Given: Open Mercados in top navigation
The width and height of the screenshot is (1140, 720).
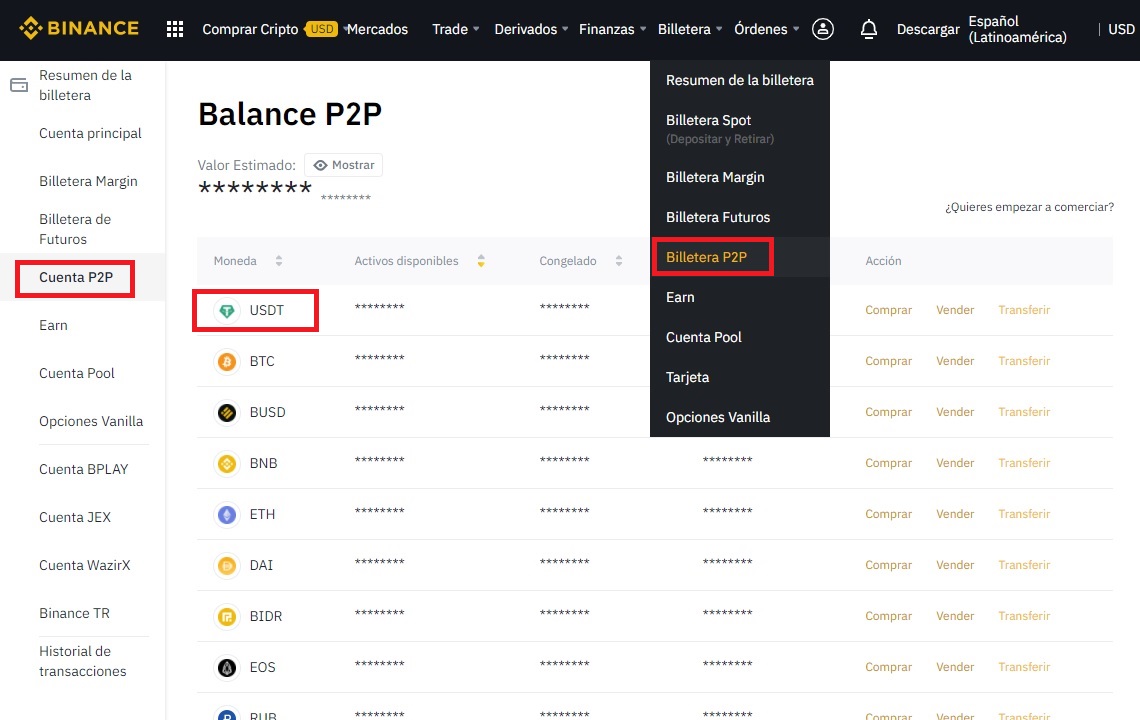Looking at the screenshot, I should (x=377, y=29).
